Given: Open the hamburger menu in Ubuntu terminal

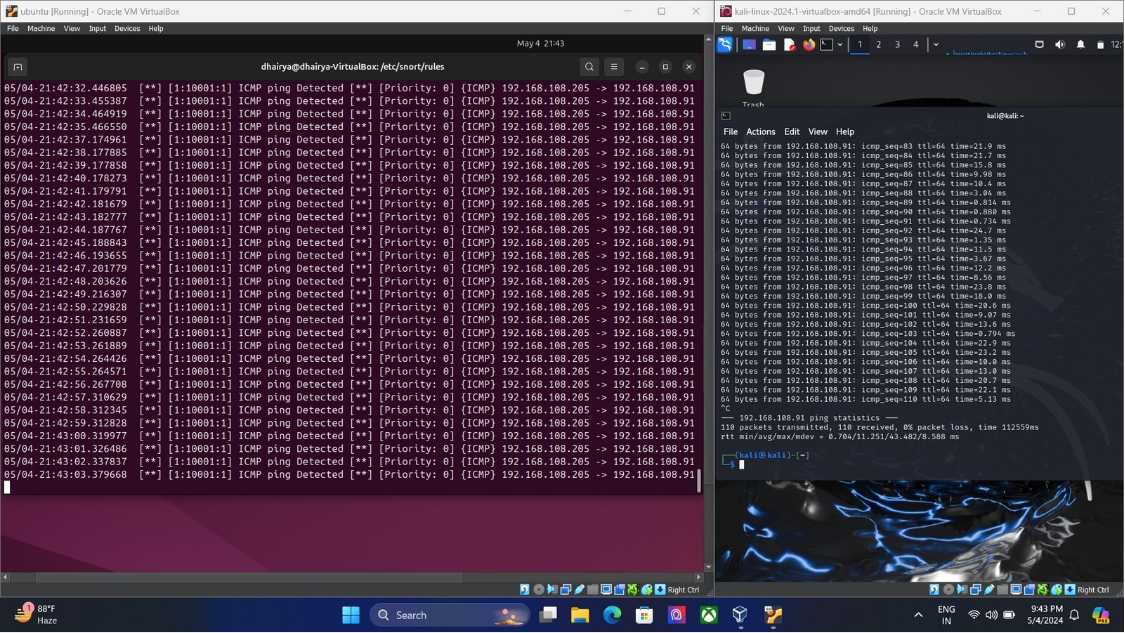Looking at the screenshot, I should pyautogui.click(x=614, y=67).
